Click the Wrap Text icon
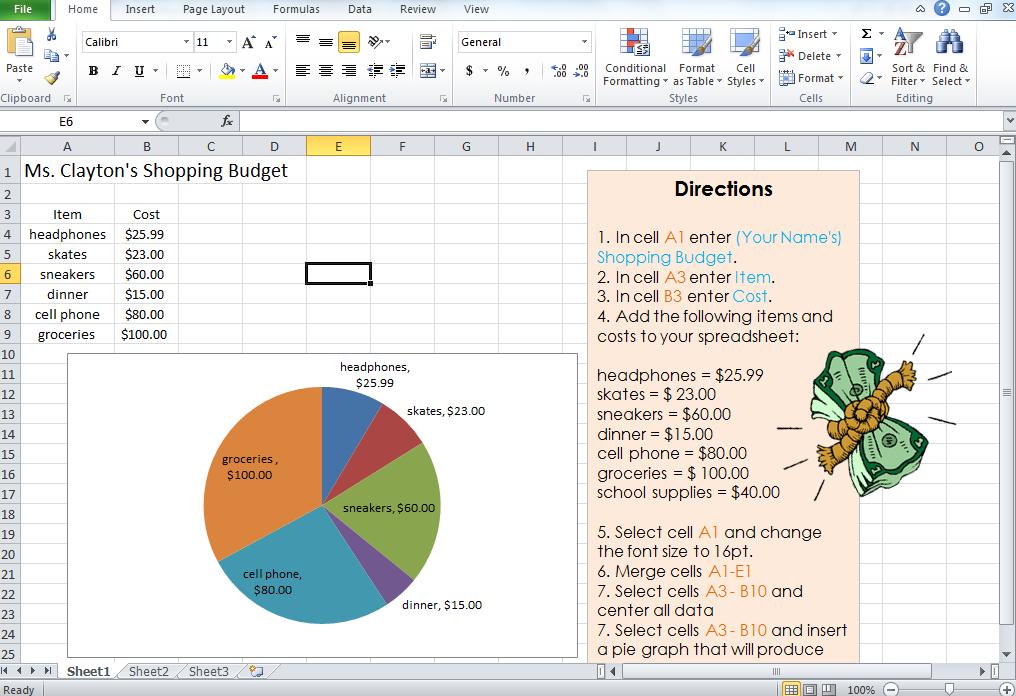Image resolution: width=1016 pixels, height=696 pixels. click(428, 42)
